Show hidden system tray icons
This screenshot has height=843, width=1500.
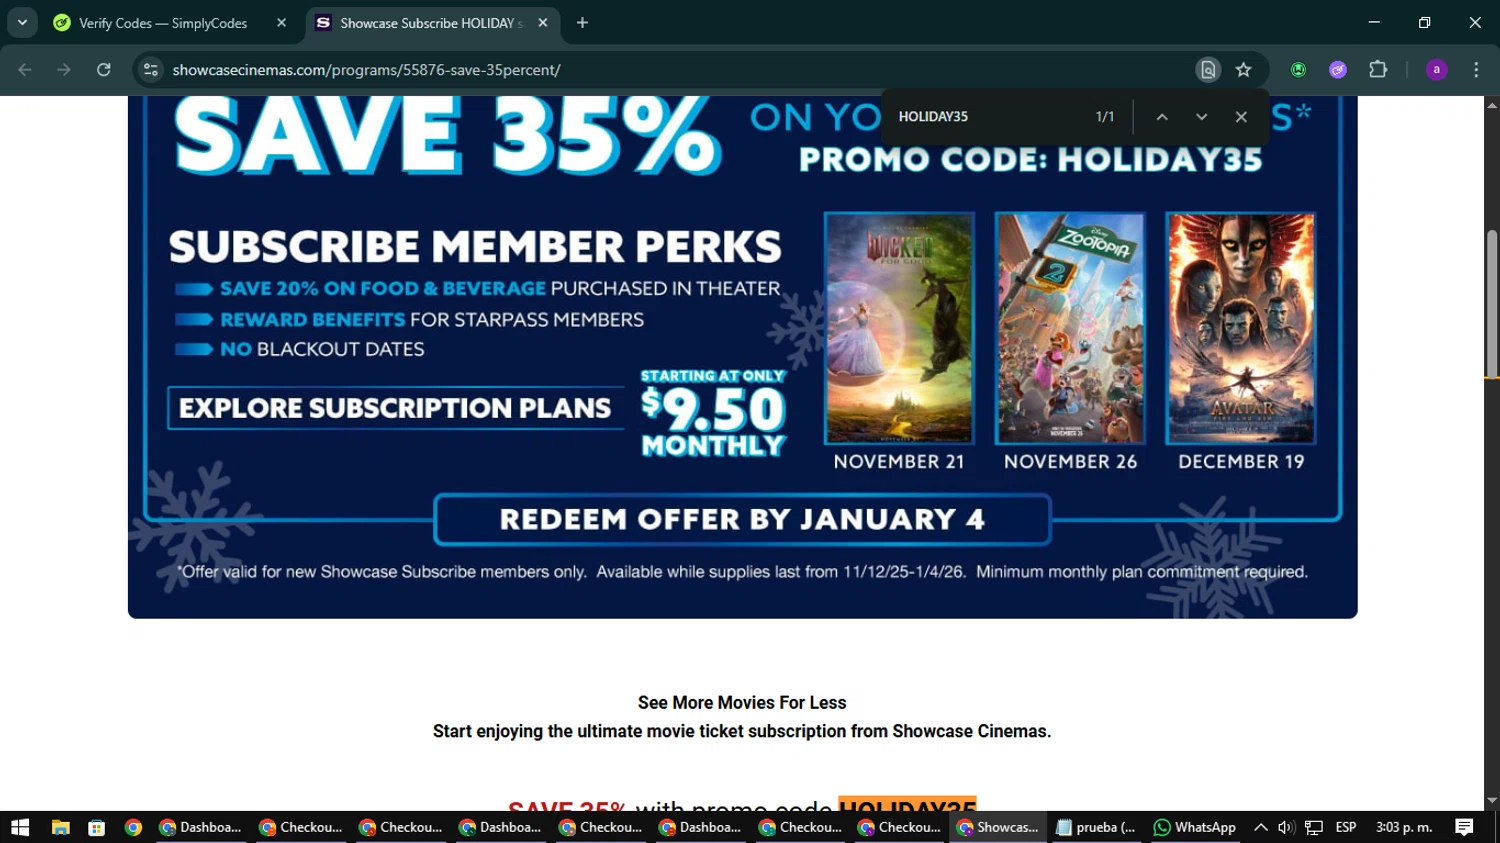click(1260, 827)
